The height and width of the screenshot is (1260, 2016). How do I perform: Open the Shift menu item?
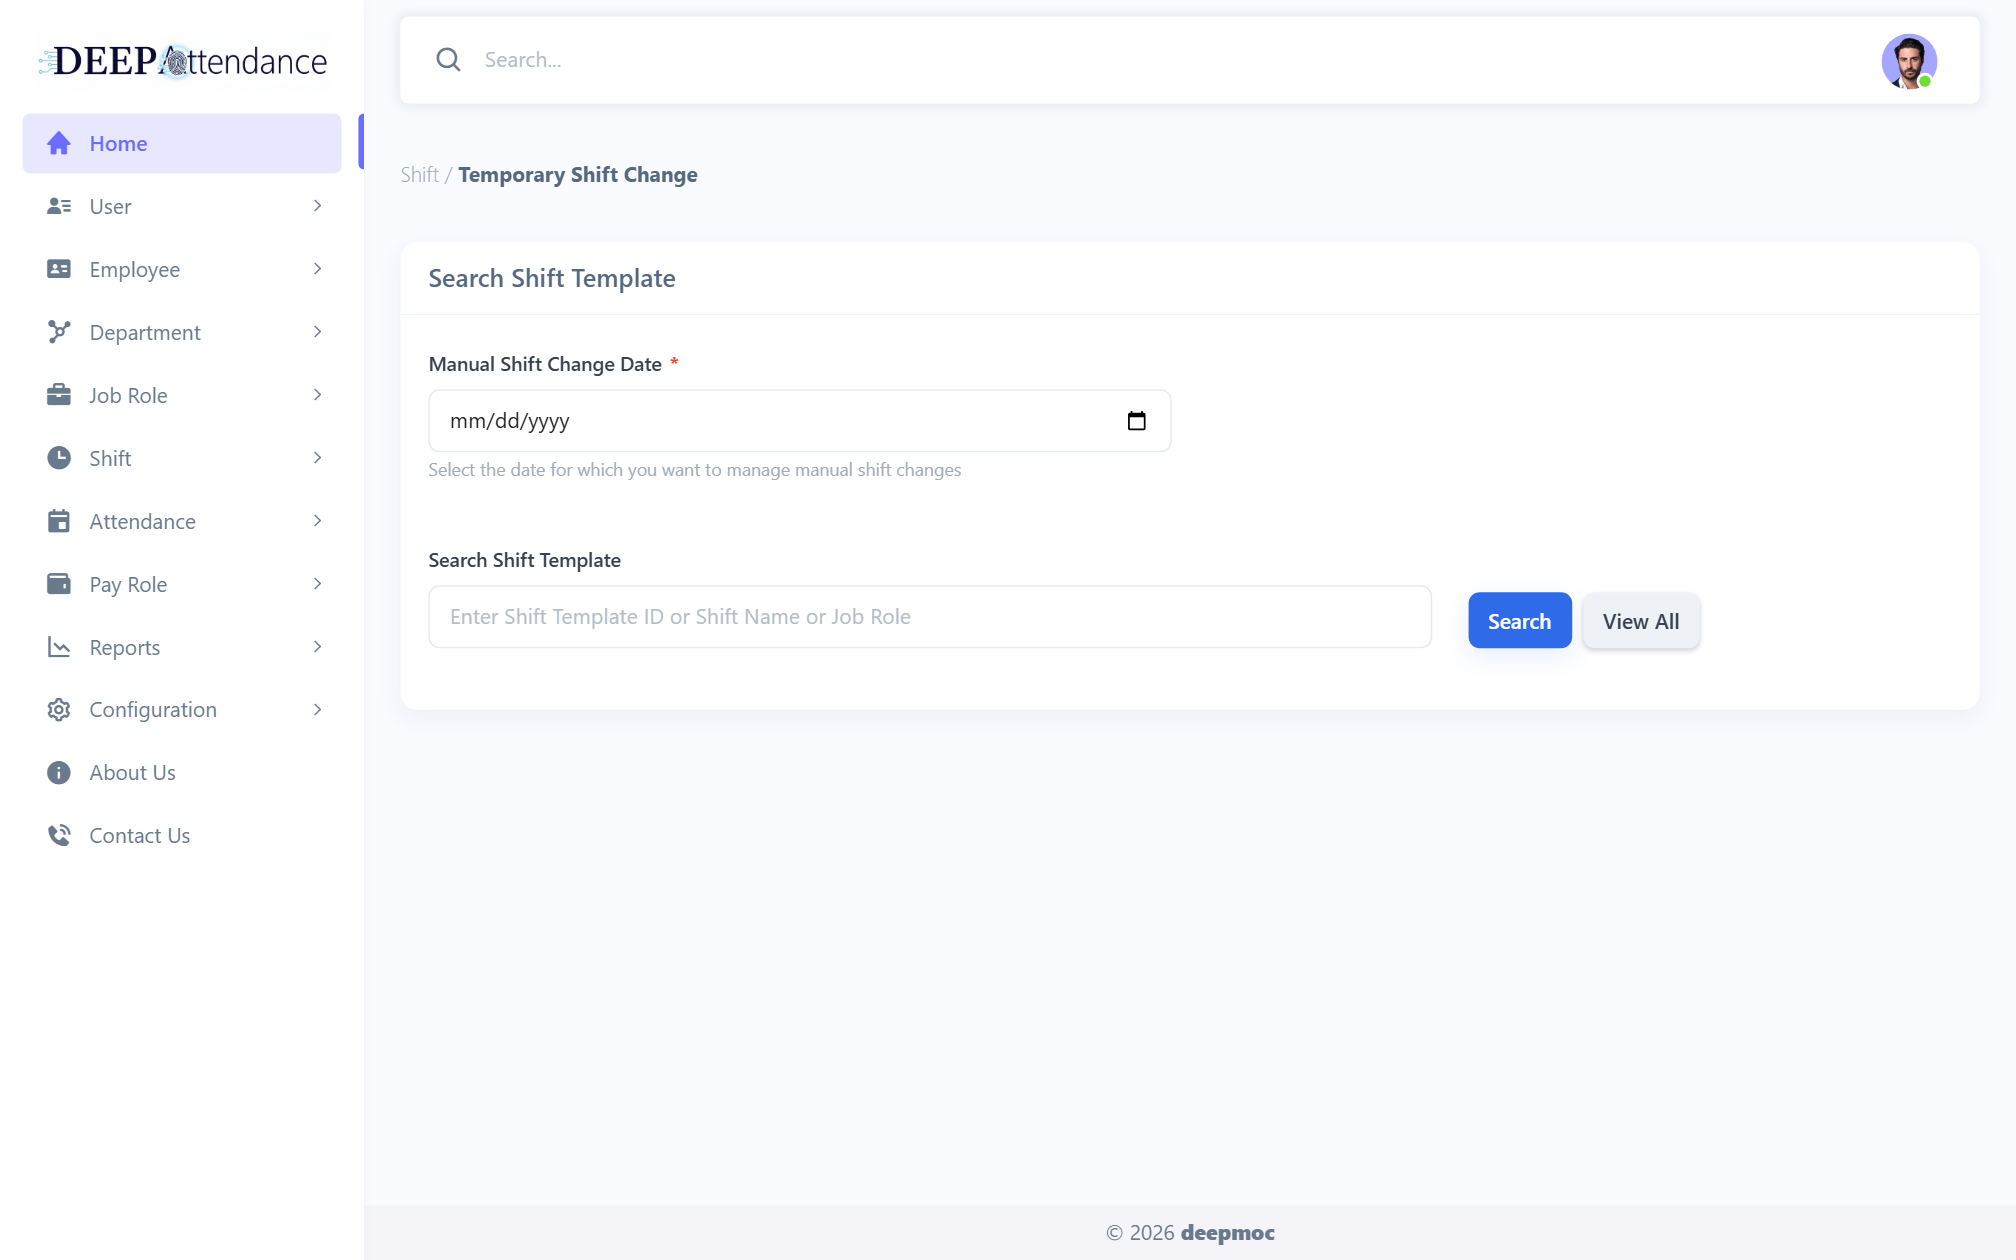182,458
